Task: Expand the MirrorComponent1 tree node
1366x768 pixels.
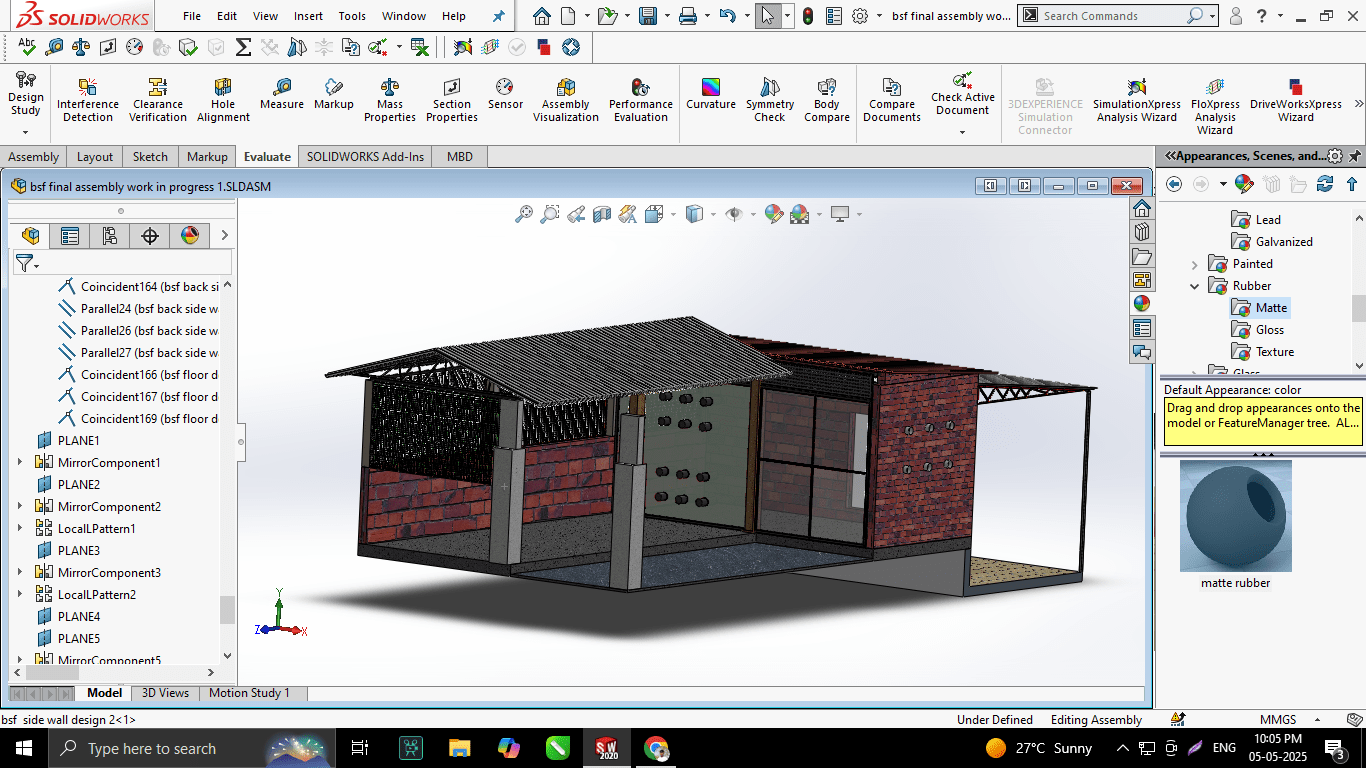Action: [20, 462]
